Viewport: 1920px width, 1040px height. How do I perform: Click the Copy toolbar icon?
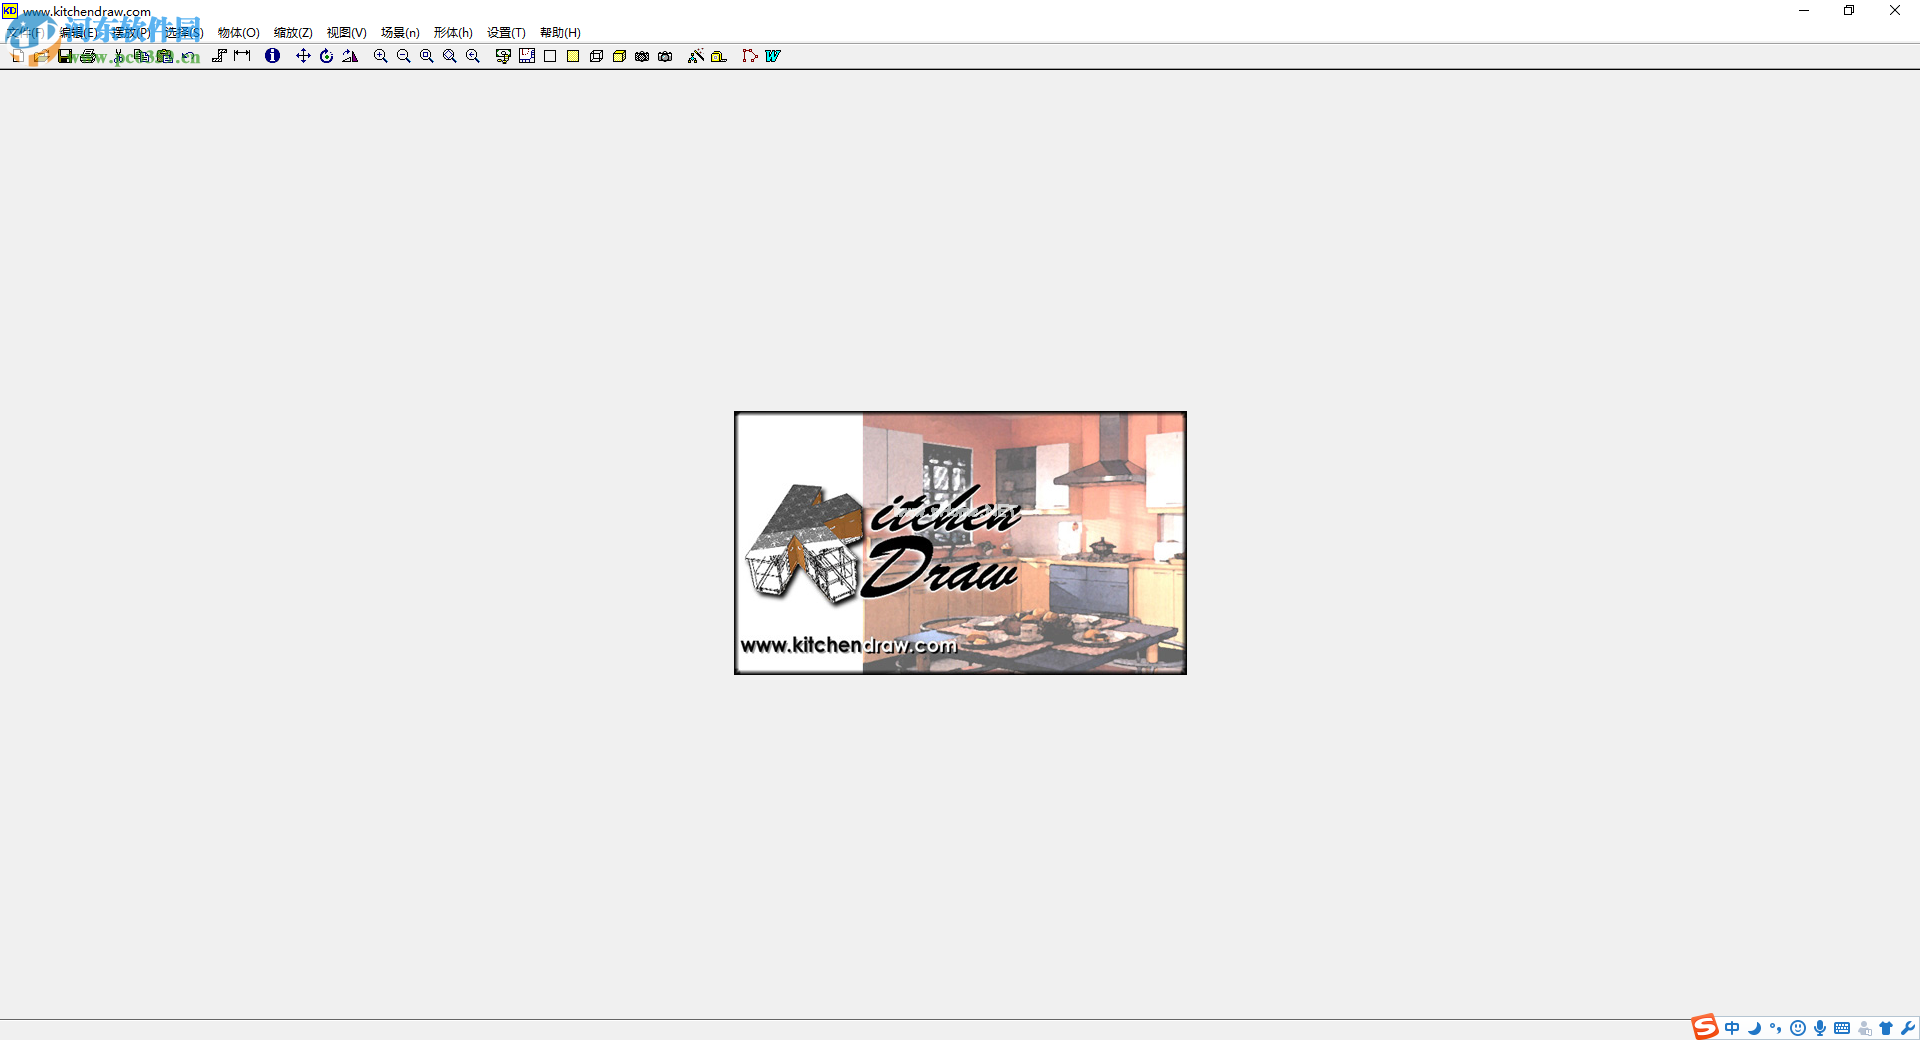coord(142,56)
